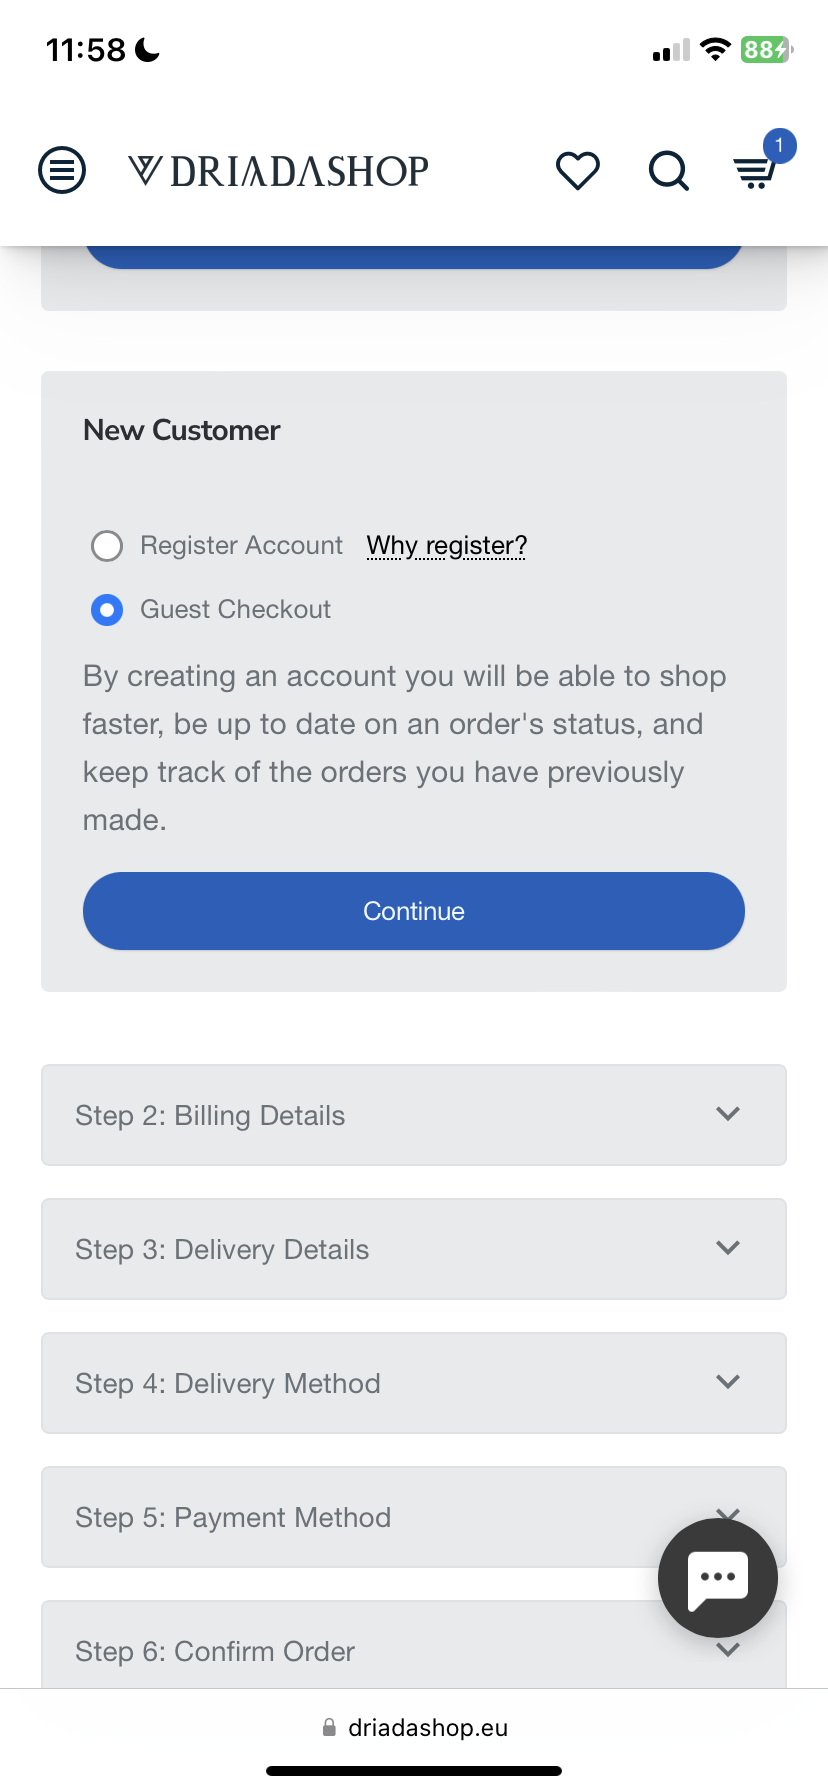Tap the lock icon beside the URL
This screenshot has height=1792, width=828.
point(329,1727)
